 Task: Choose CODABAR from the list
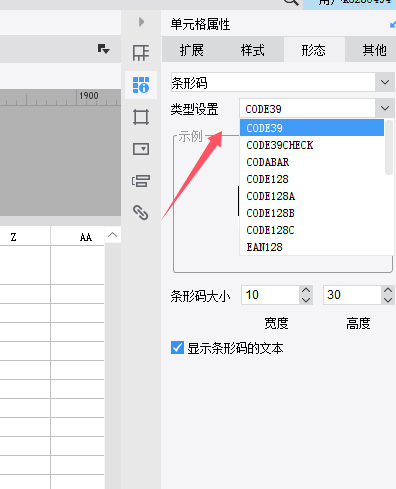(312, 162)
